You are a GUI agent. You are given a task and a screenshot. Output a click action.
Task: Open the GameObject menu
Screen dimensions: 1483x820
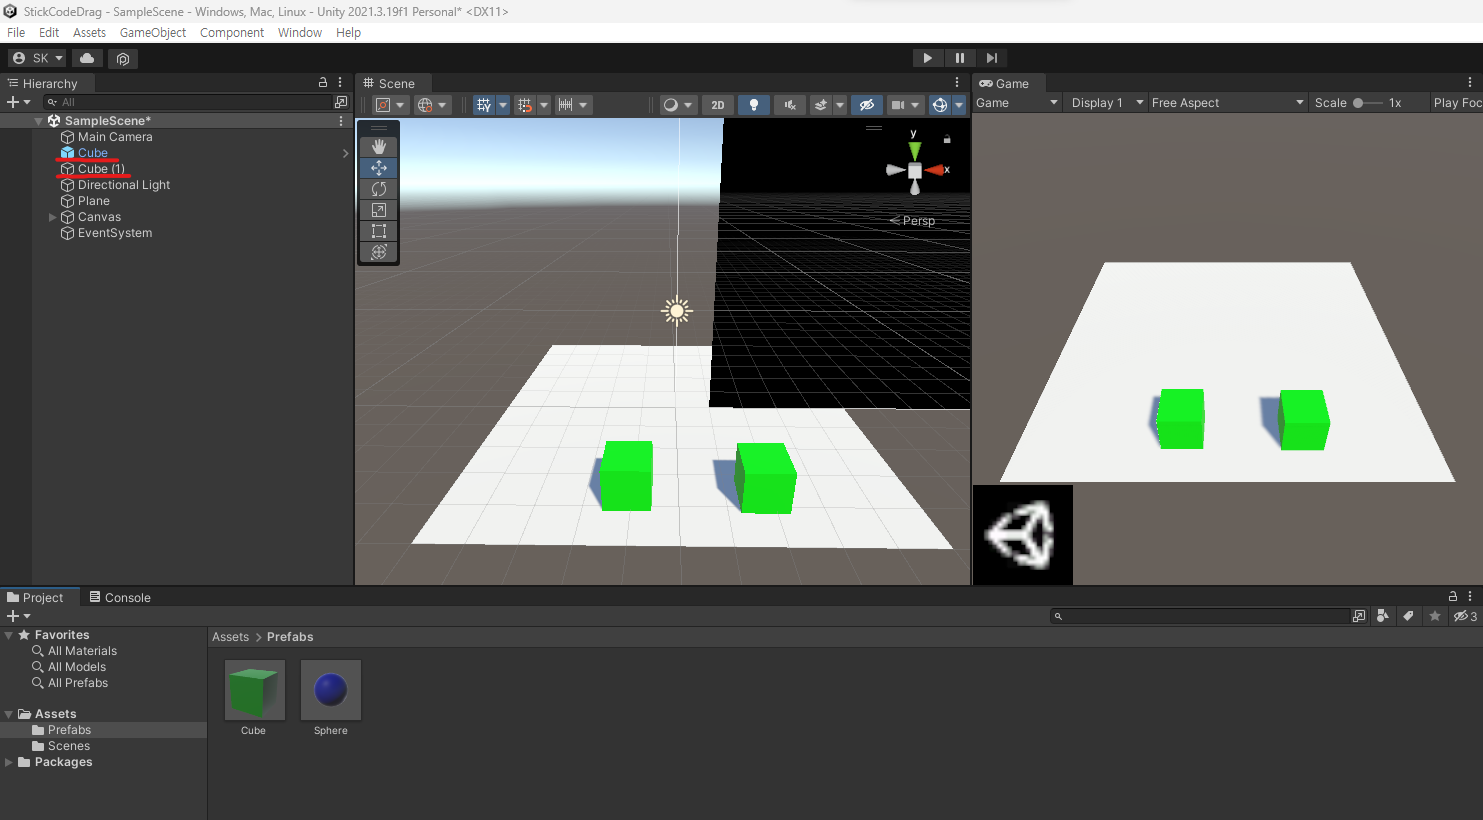point(153,33)
